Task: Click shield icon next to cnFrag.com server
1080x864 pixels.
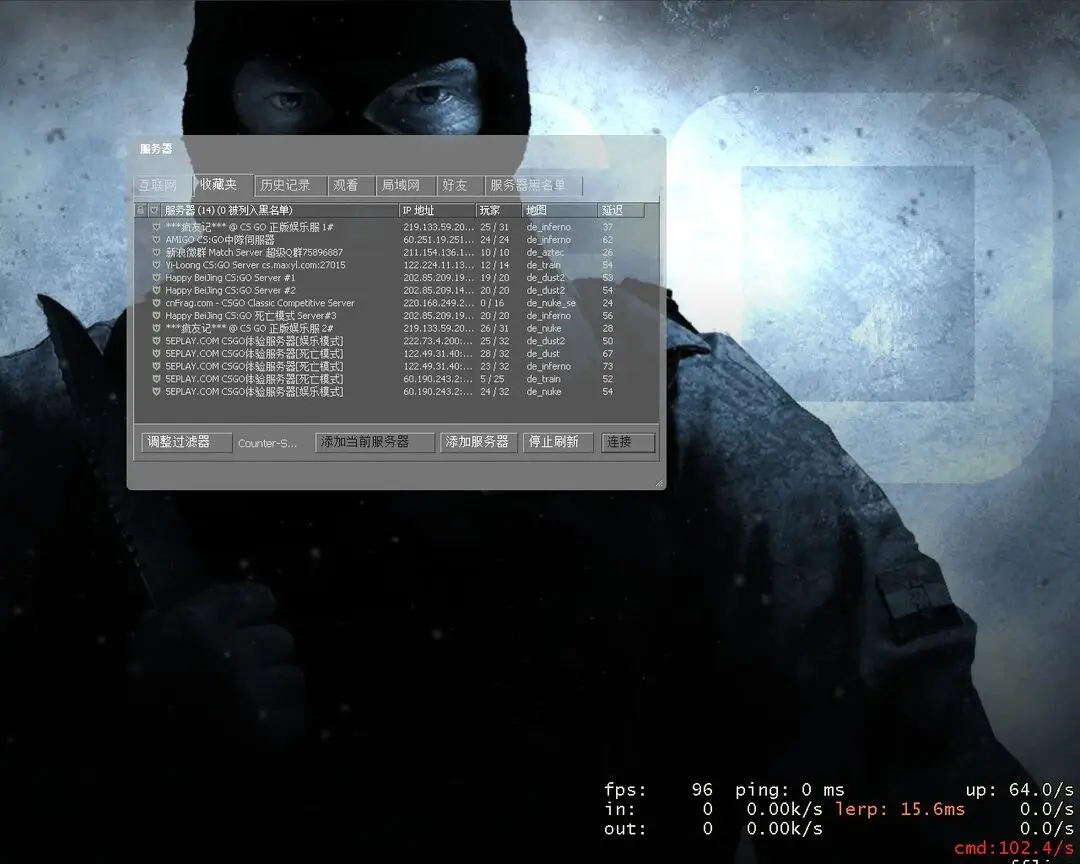Action: (x=156, y=303)
